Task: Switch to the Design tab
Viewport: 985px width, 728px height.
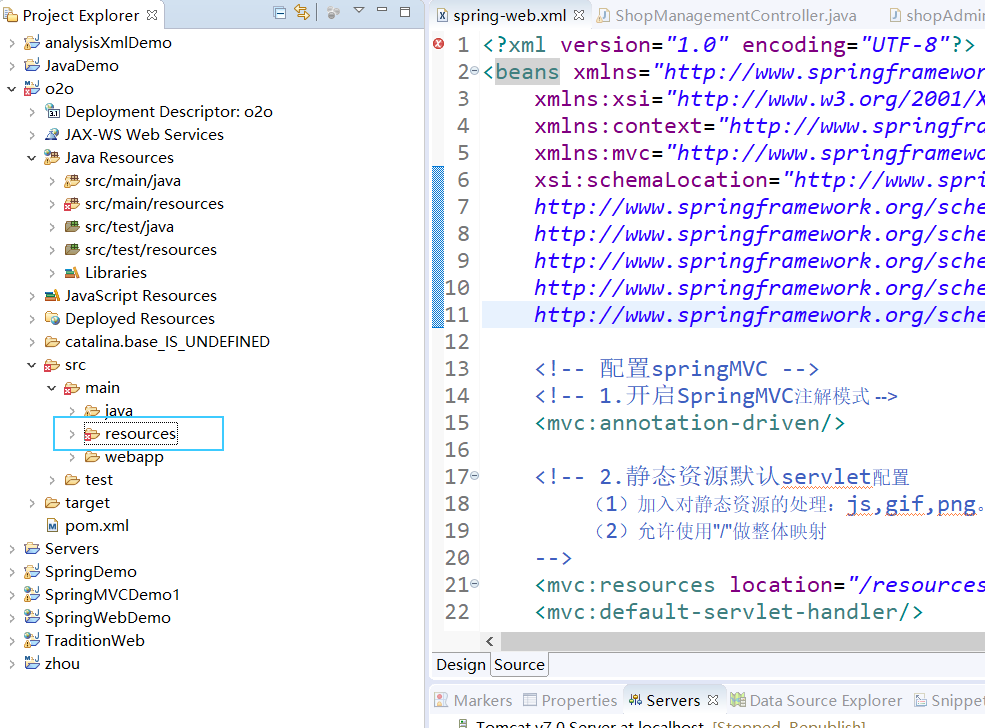Action: click(460, 665)
